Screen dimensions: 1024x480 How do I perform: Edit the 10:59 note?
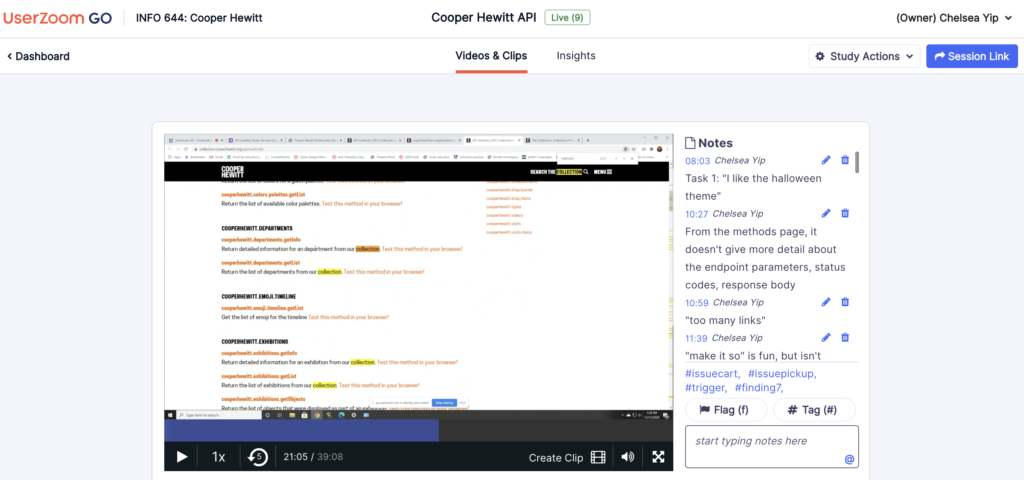point(826,302)
